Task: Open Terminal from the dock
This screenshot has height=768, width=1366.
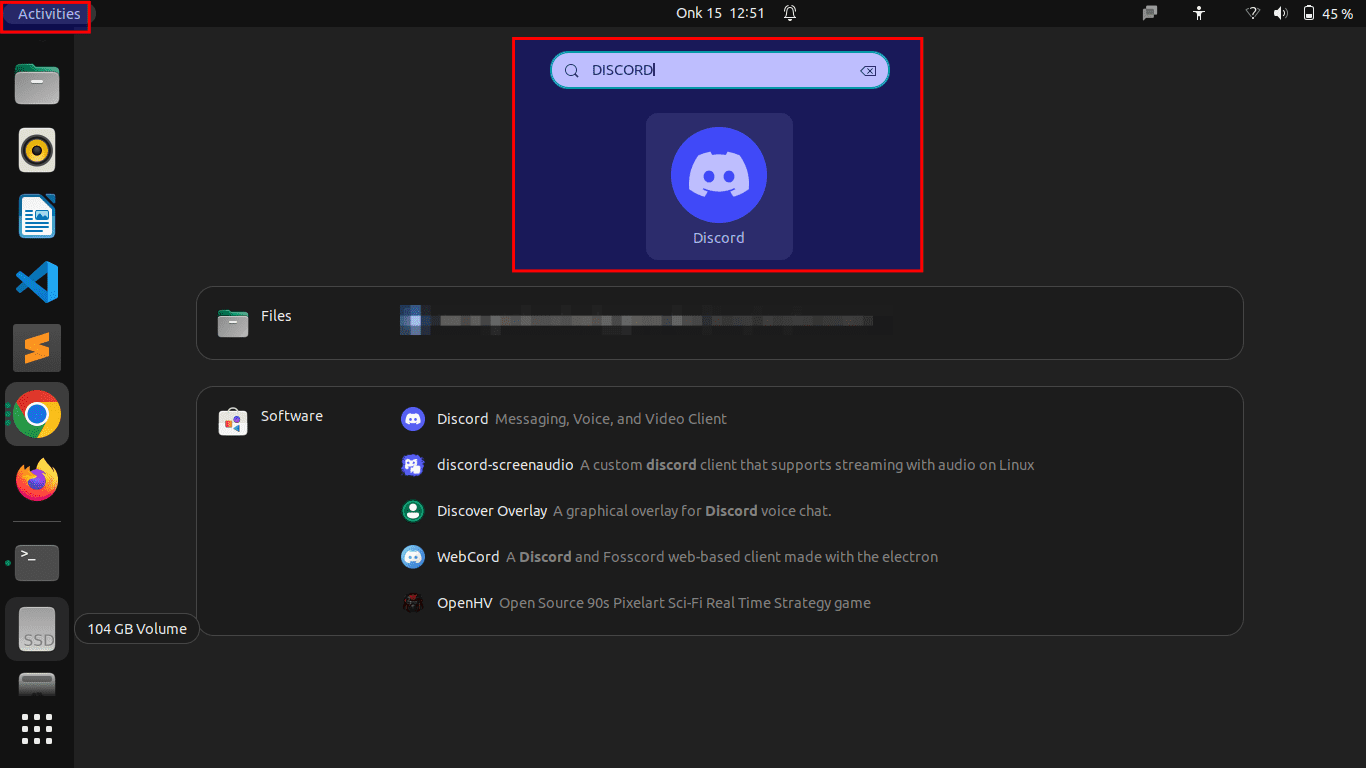Action: [37, 563]
